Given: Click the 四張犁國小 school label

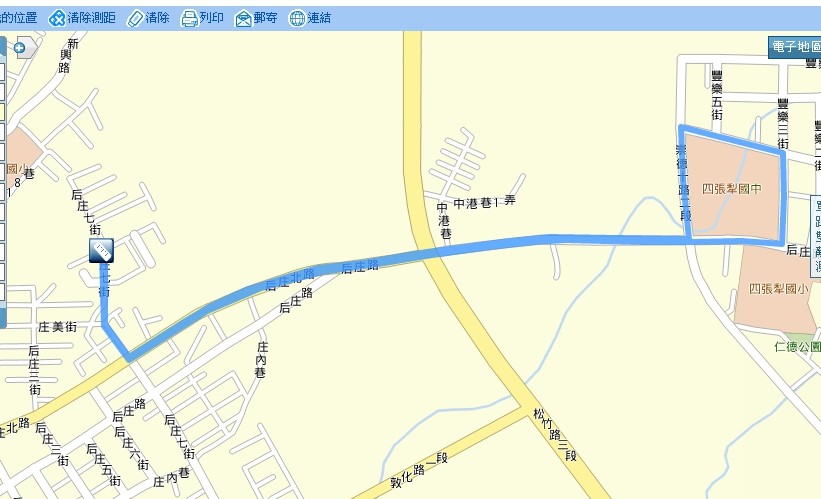Looking at the screenshot, I should (x=779, y=289).
